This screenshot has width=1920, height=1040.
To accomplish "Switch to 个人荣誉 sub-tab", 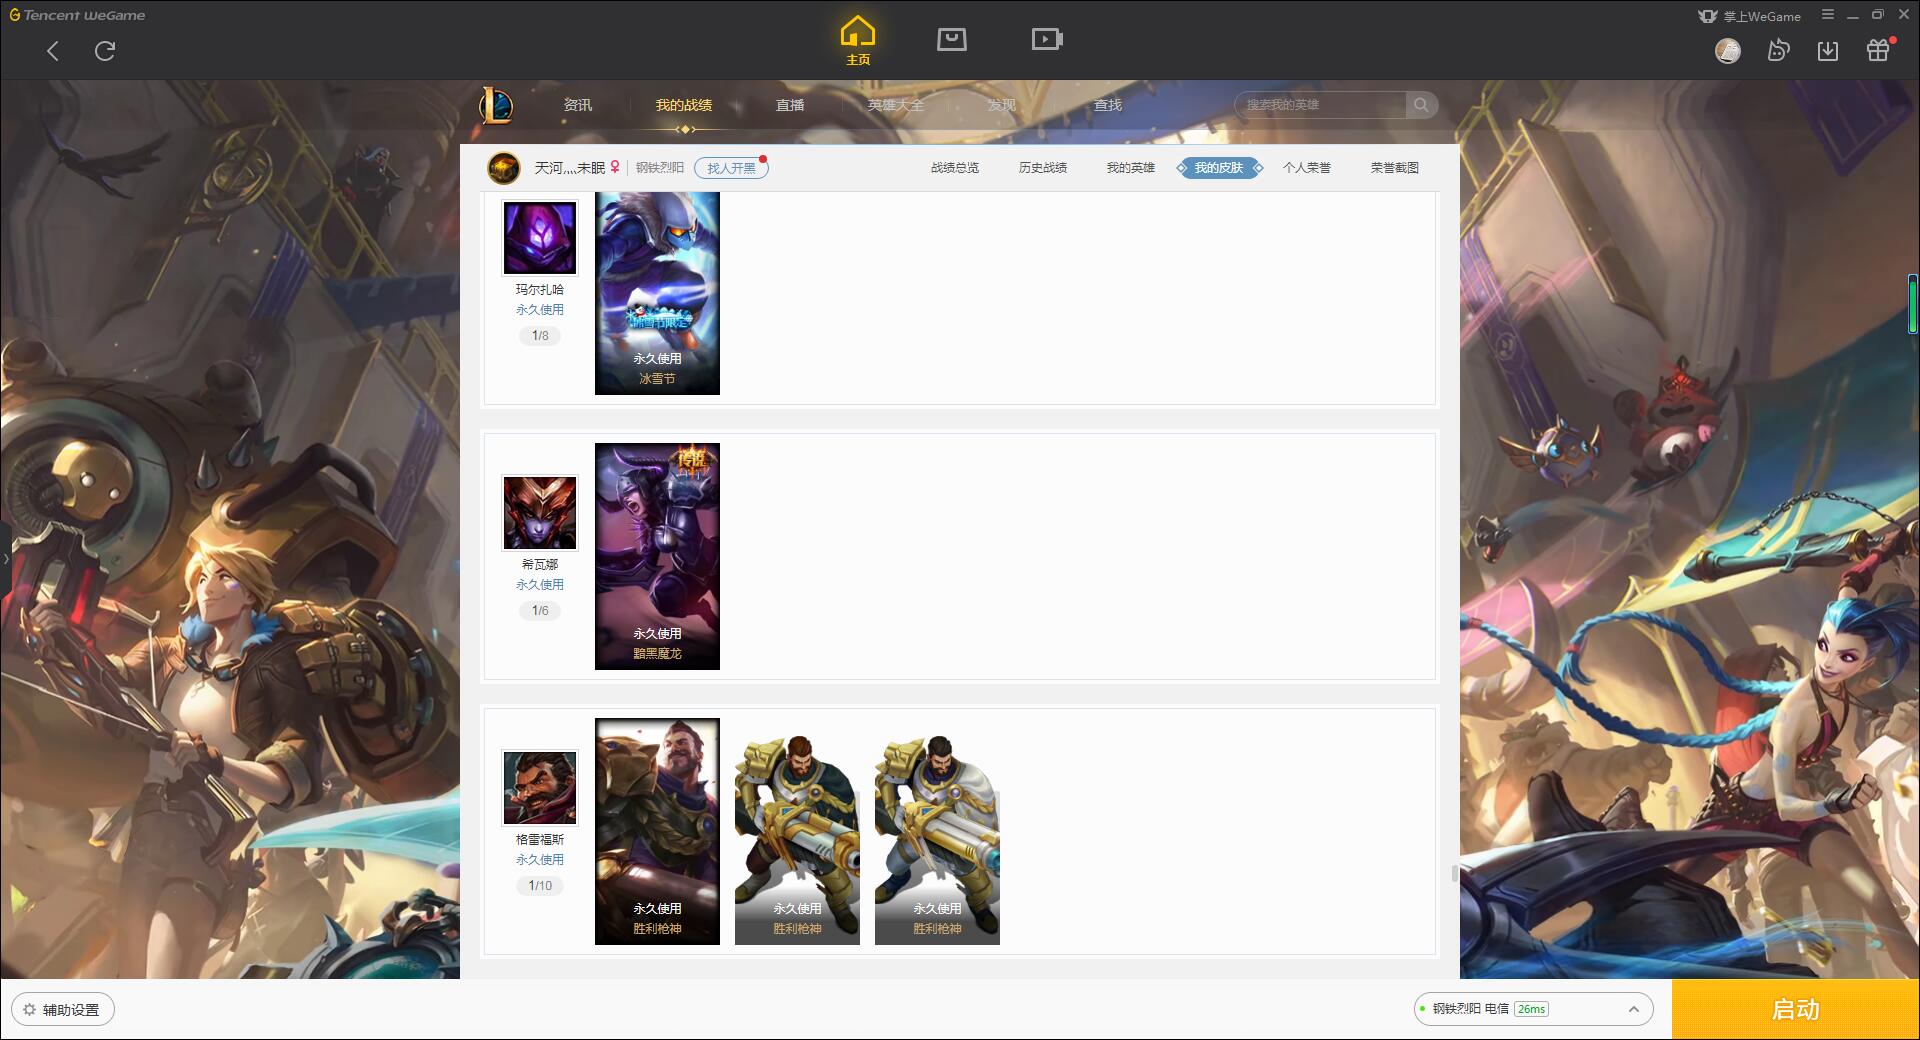I will (x=1307, y=168).
